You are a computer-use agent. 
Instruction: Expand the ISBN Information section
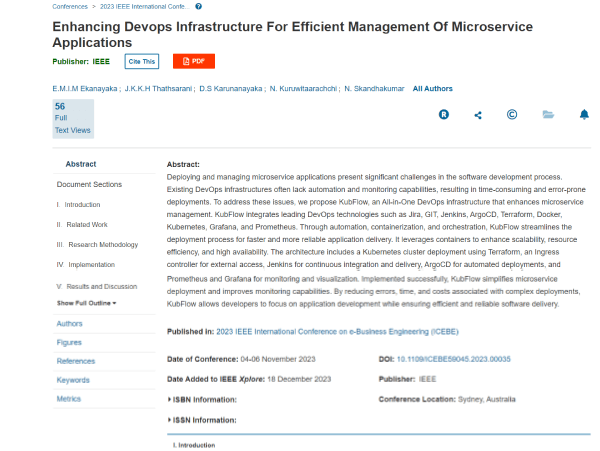(202, 399)
